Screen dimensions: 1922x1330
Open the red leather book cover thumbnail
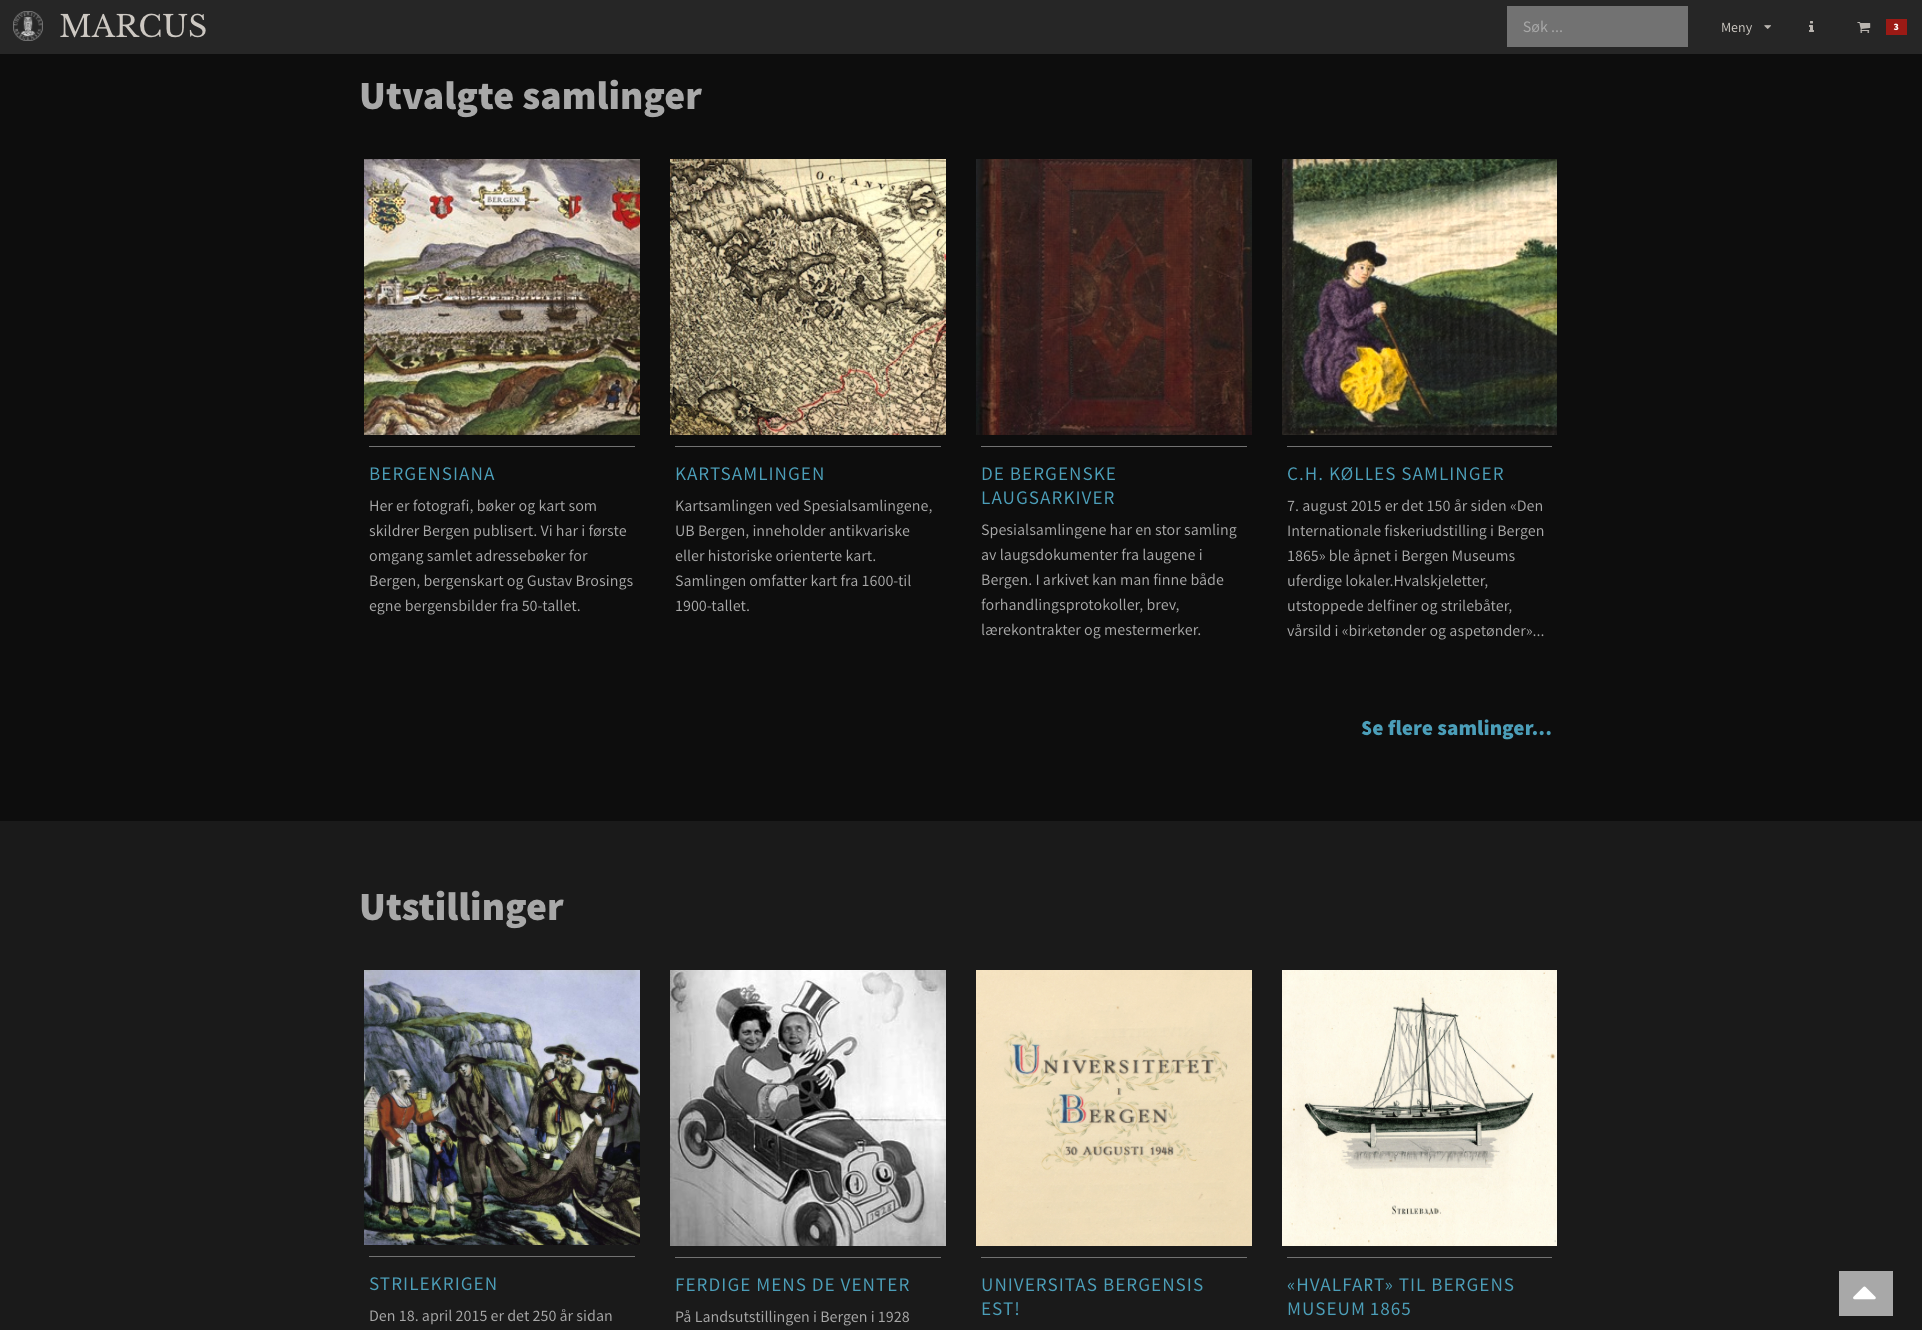[1114, 297]
